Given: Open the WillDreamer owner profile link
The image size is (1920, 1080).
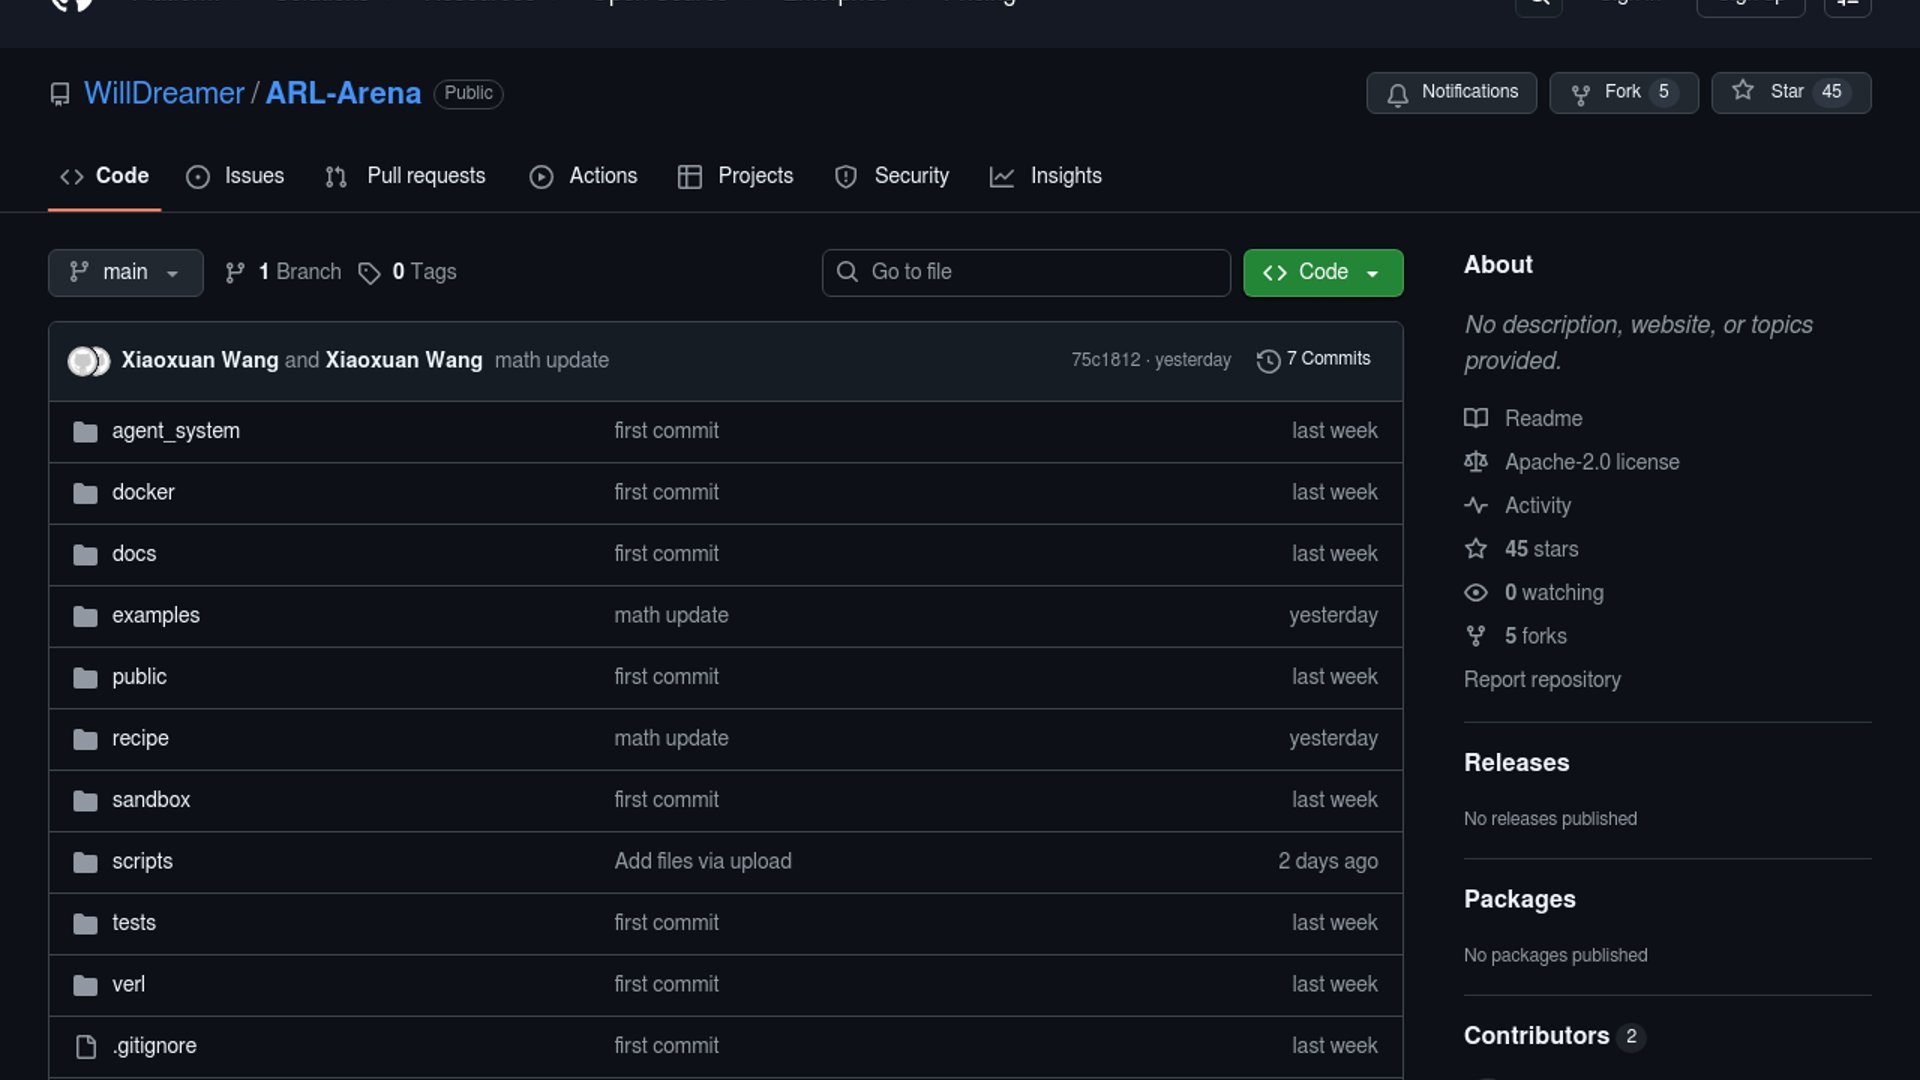Looking at the screenshot, I should pos(164,93).
